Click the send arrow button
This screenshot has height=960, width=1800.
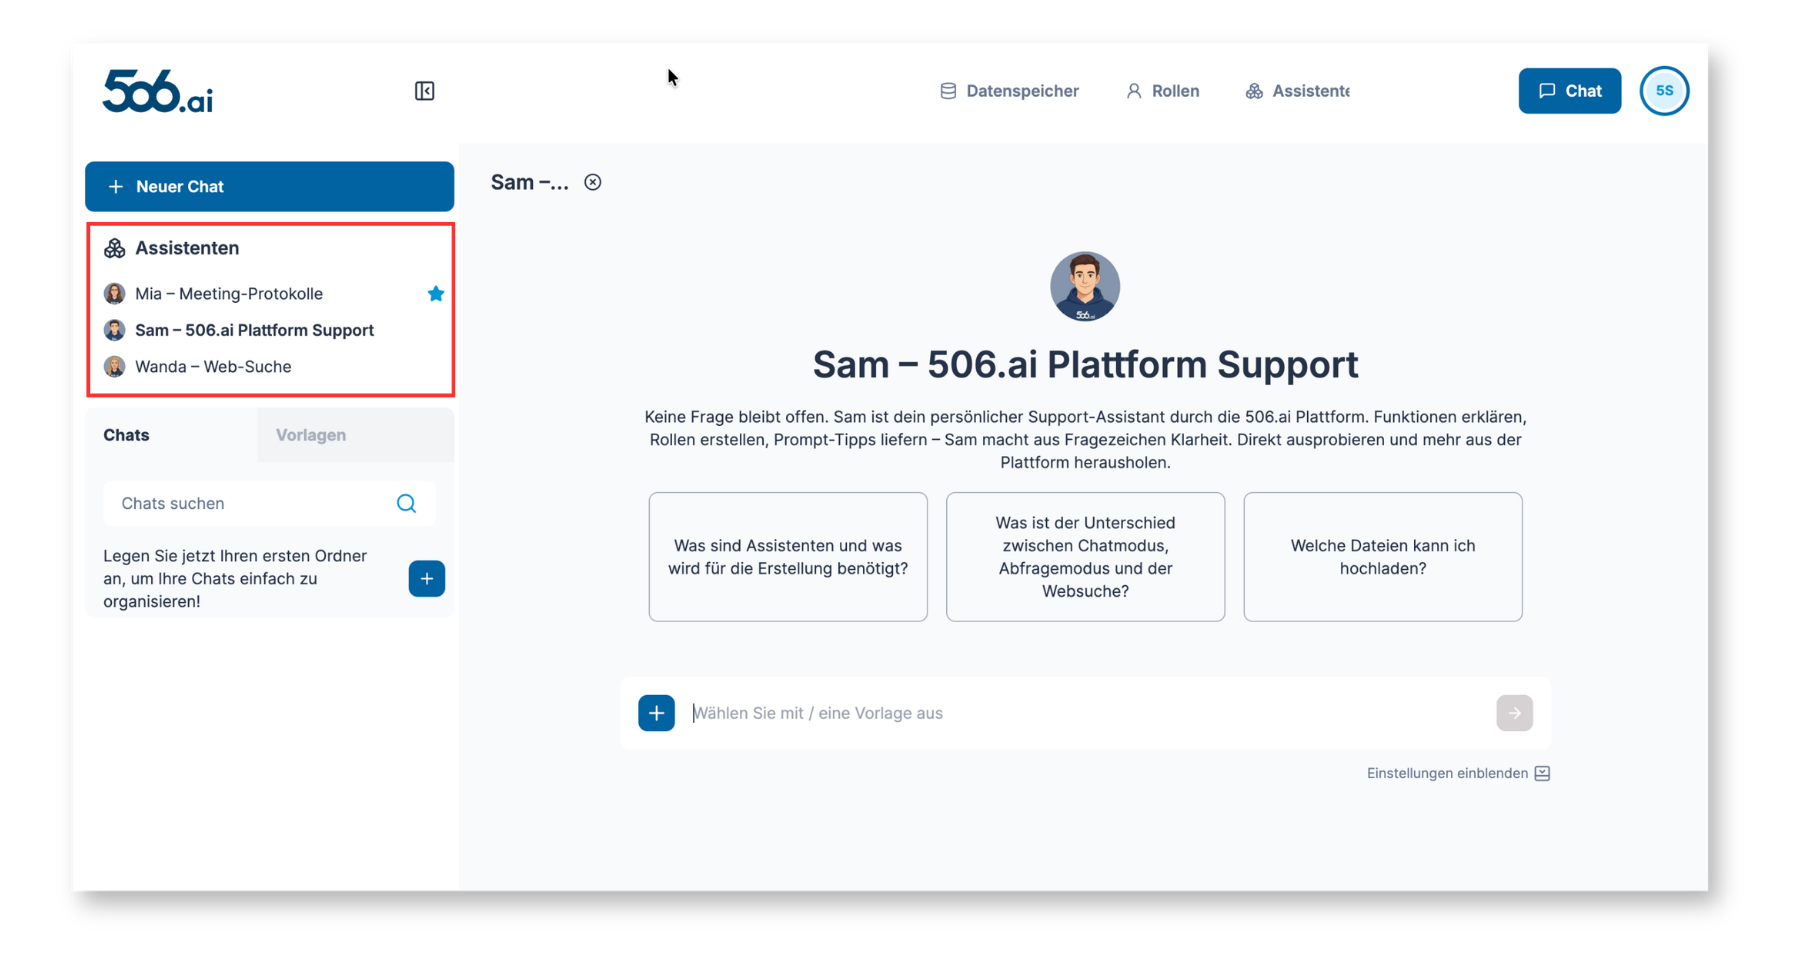tap(1514, 713)
